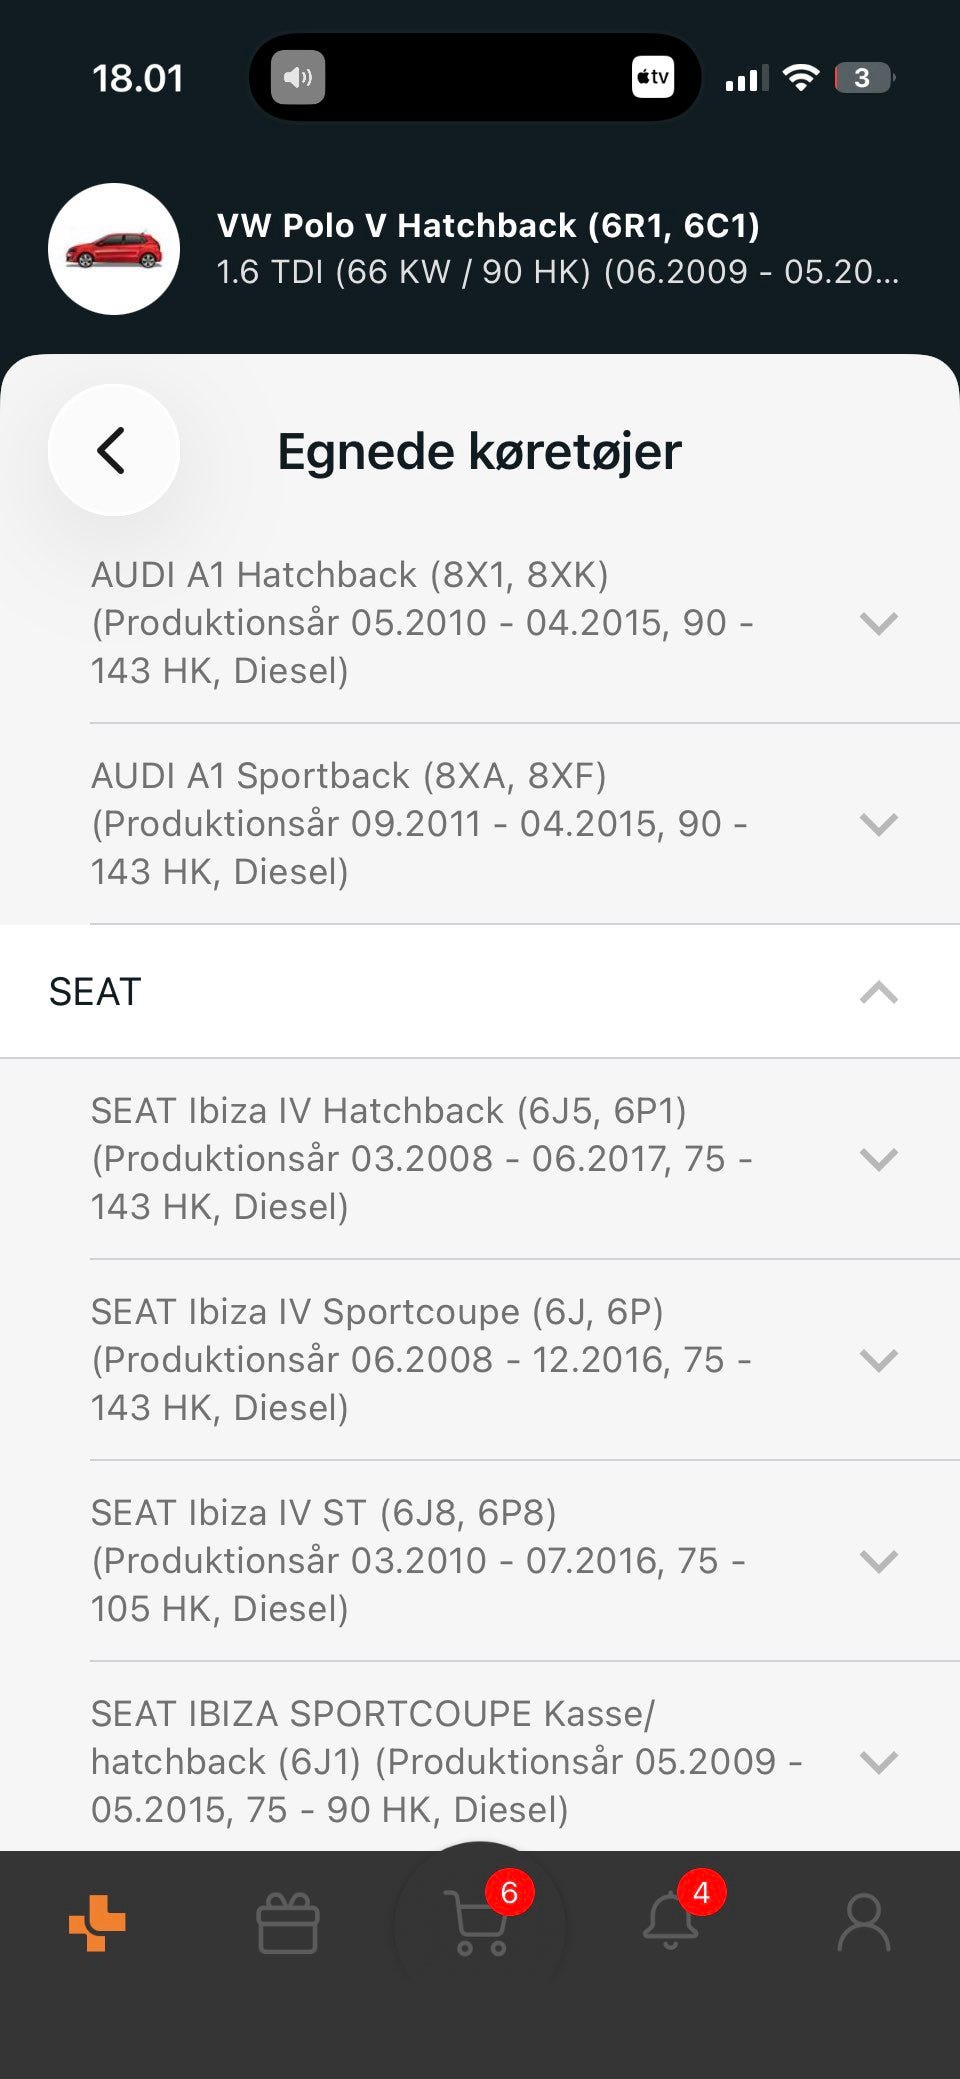Tap the red VW Polo car thumbnail
960x2079 pixels.
click(x=114, y=249)
